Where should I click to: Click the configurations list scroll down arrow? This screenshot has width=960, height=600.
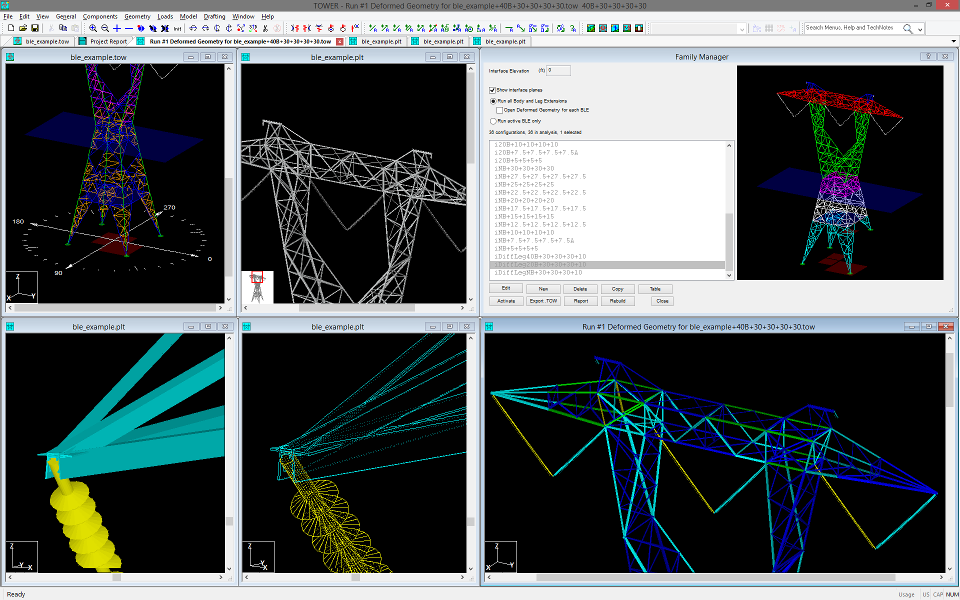pyautogui.click(x=729, y=276)
